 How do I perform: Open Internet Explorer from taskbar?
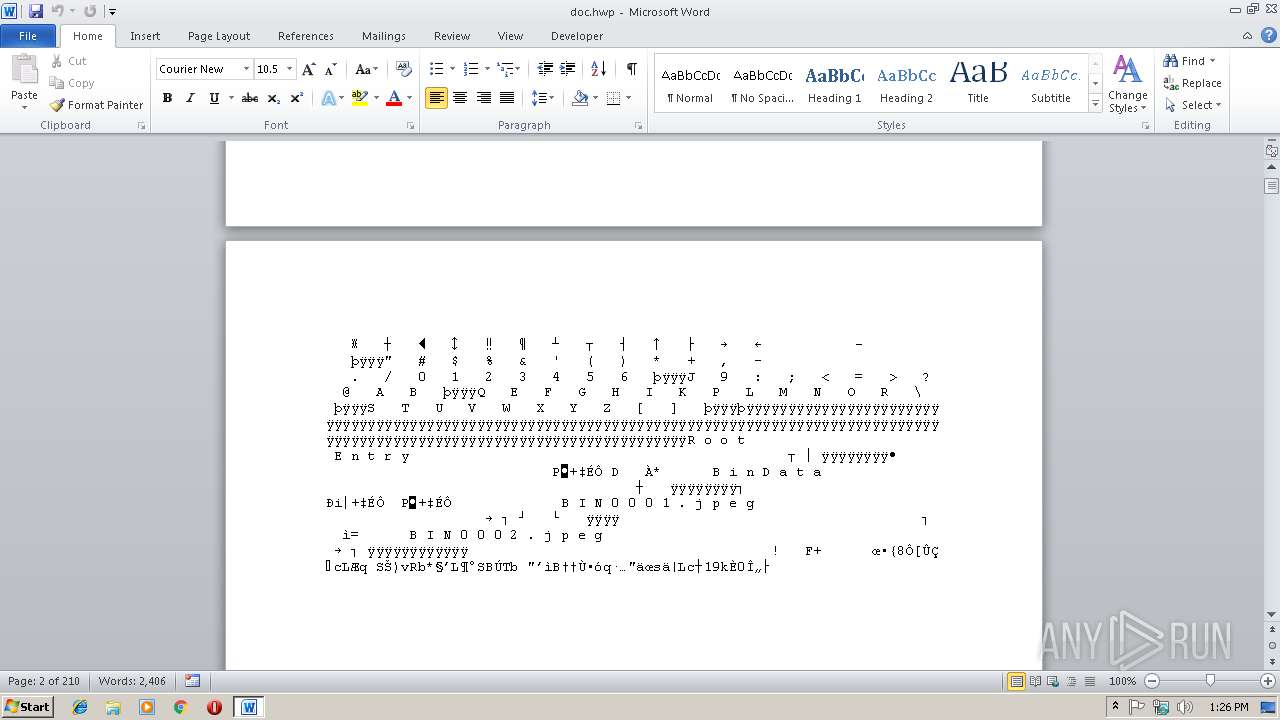click(80, 707)
